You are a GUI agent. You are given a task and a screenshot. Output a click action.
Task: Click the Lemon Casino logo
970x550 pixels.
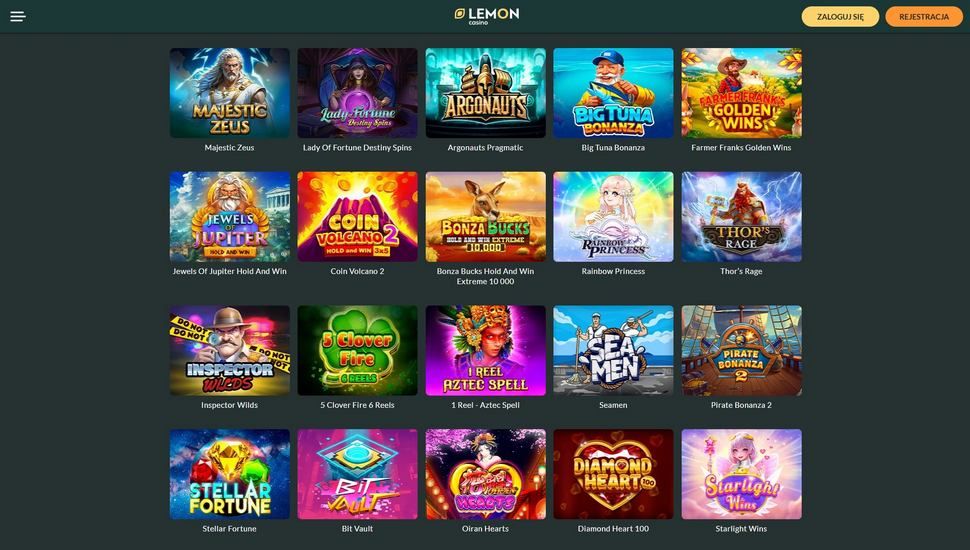coord(486,16)
